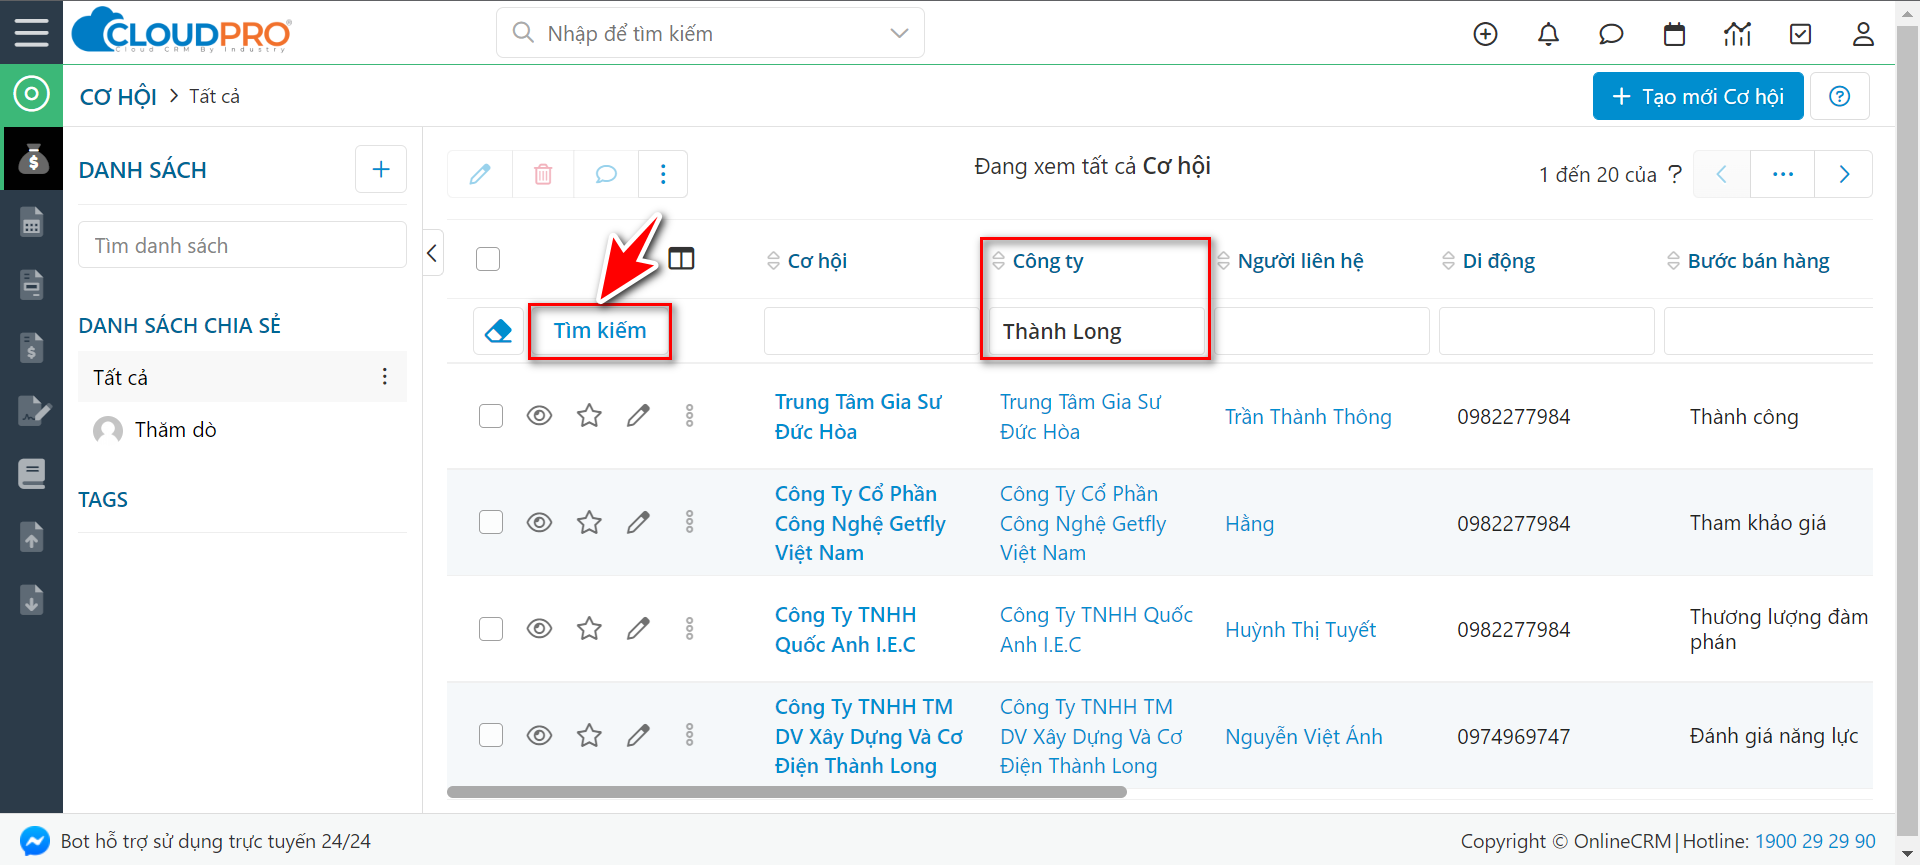Click the CloudPro logo
The image size is (1920, 865).
coord(182,30)
